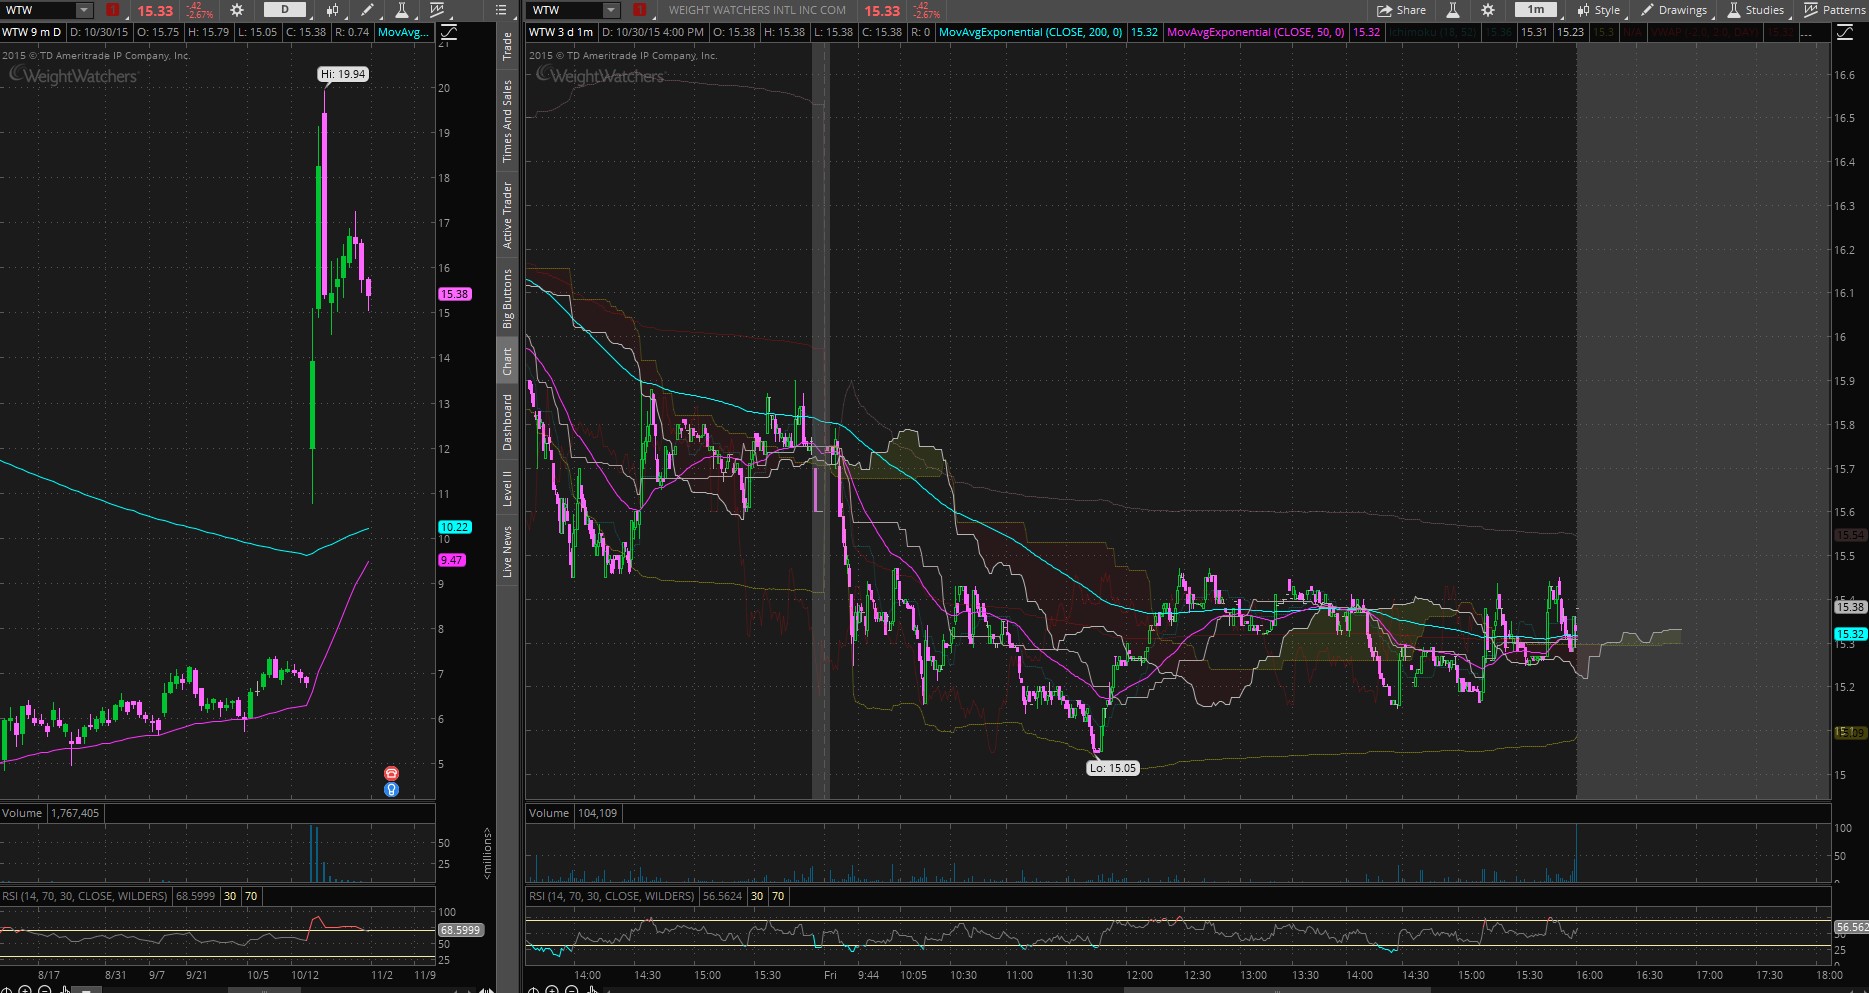Open flask studies icon in left chart
Screen dimensions: 1869x993
402,10
